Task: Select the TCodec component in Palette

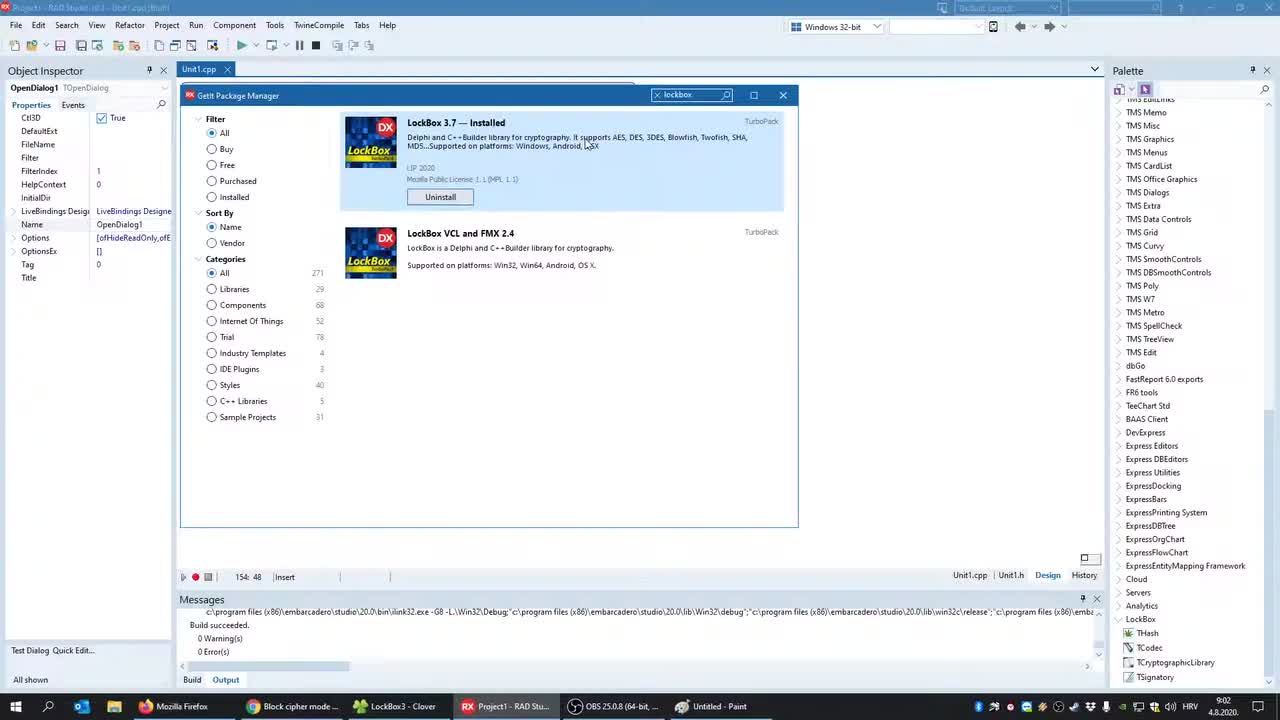Action: tap(1148, 648)
